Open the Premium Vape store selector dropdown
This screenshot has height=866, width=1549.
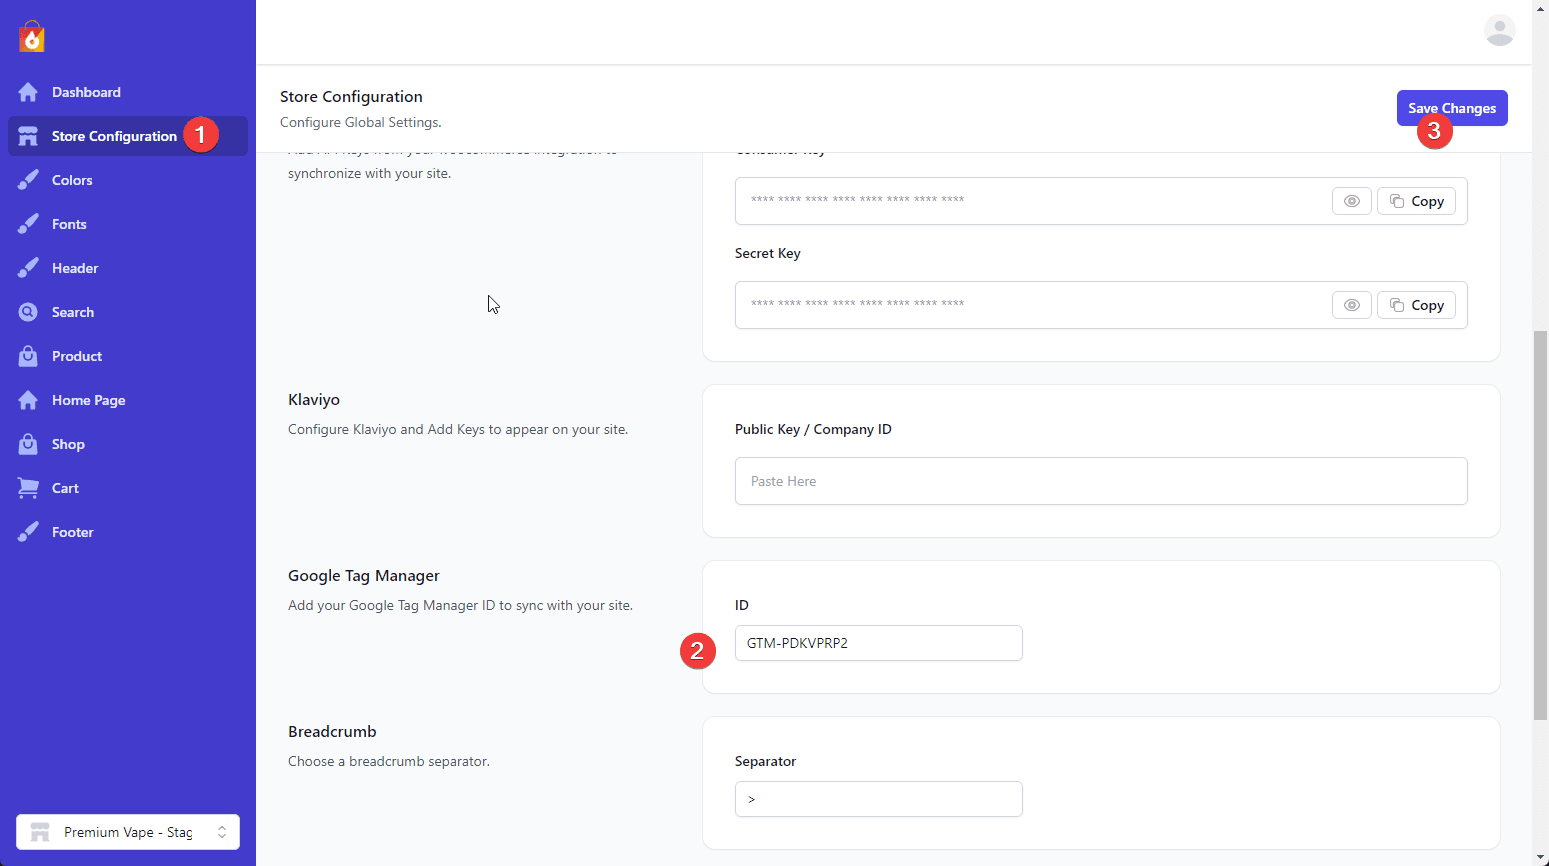click(x=128, y=832)
